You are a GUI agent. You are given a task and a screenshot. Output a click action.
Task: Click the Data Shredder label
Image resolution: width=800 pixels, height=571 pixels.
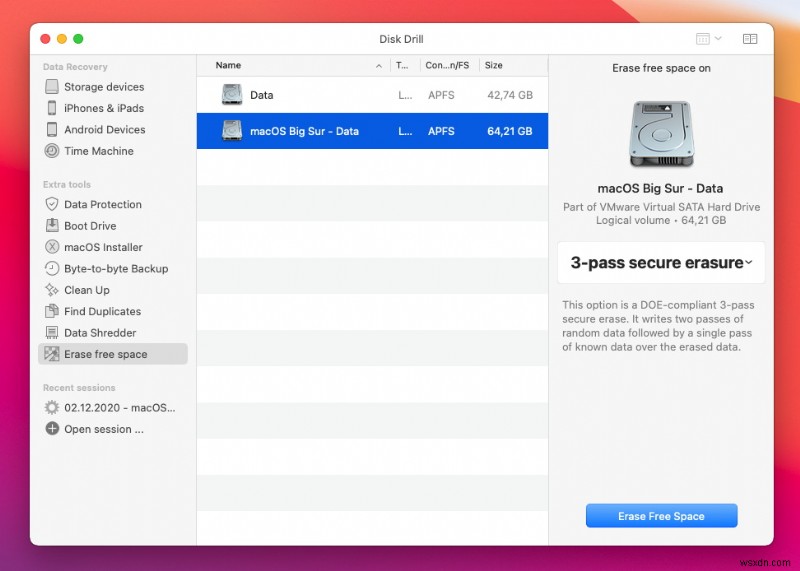100,333
